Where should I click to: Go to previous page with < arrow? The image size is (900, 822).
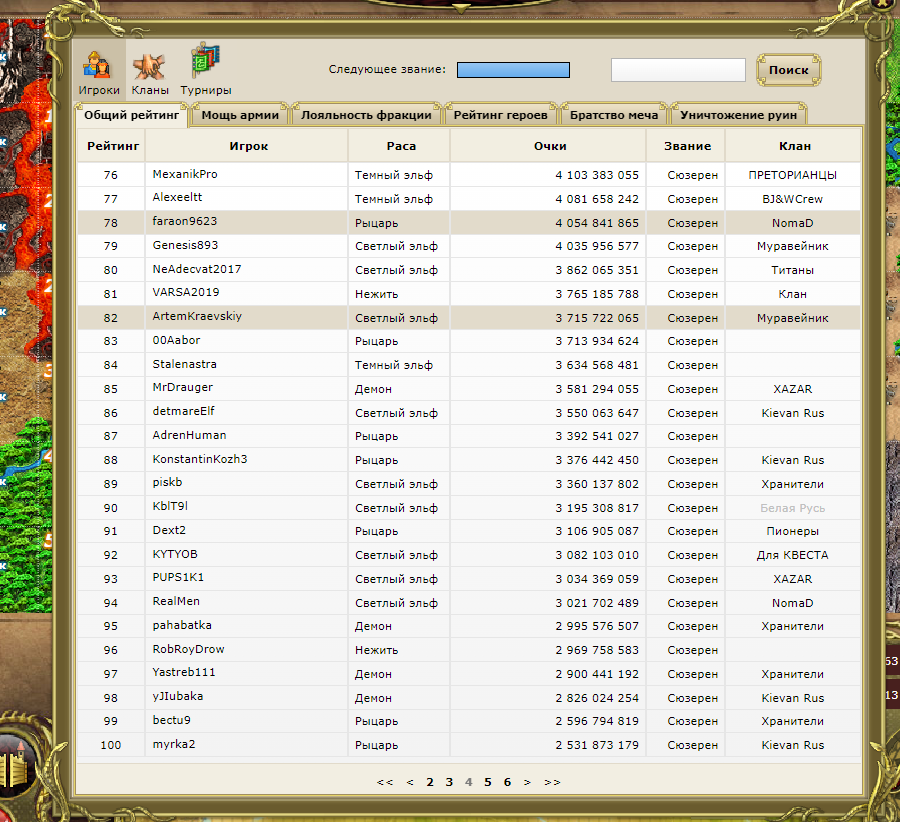tap(410, 782)
